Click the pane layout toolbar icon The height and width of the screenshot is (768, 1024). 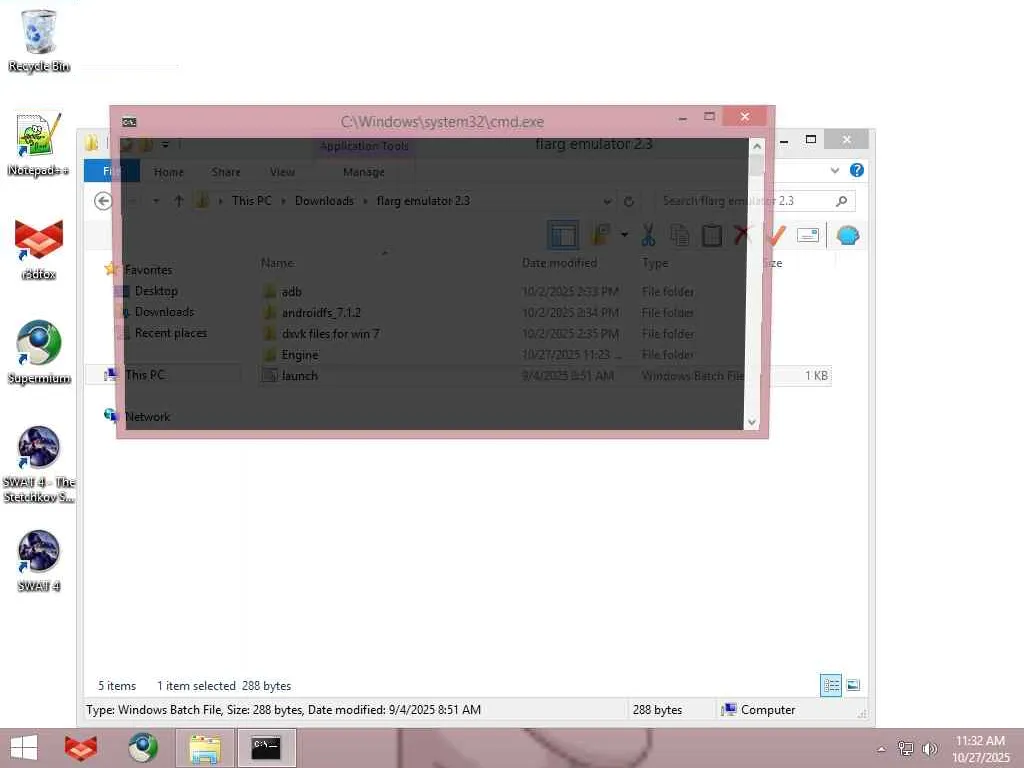[x=562, y=235]
